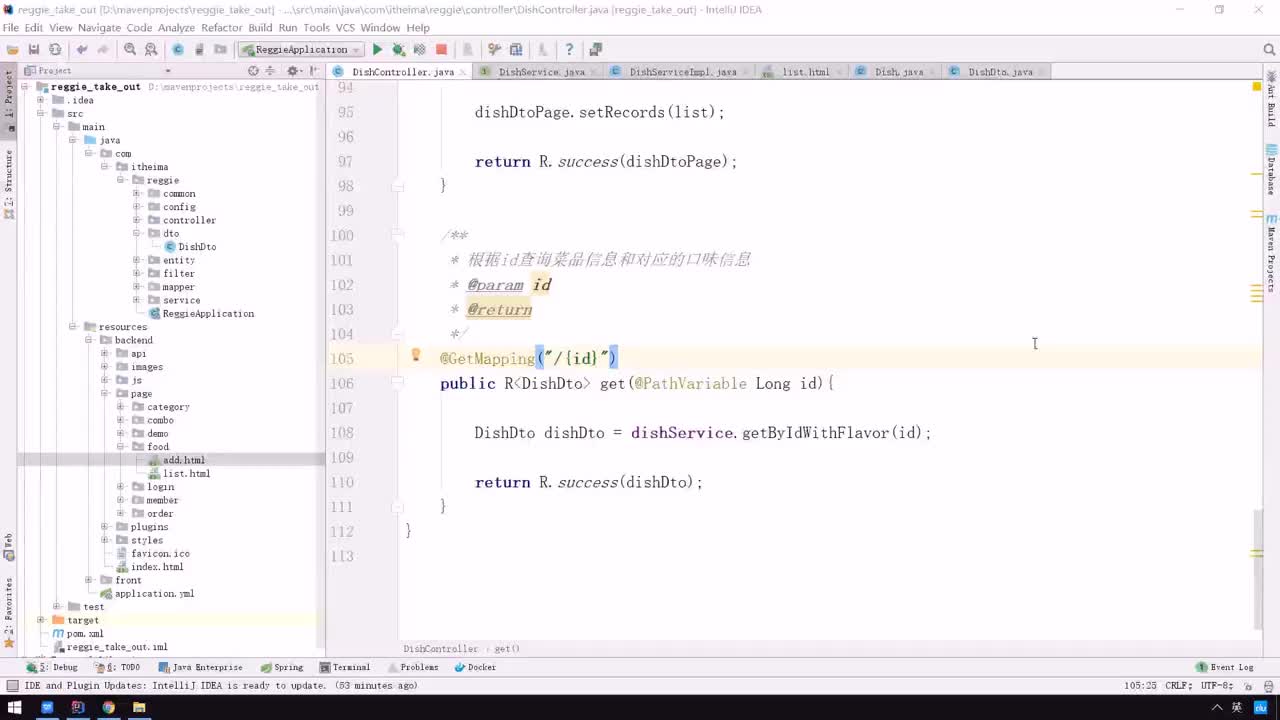1280x720 pixels.
Task: Click the Windows Start button
Action: pos(14,707)
